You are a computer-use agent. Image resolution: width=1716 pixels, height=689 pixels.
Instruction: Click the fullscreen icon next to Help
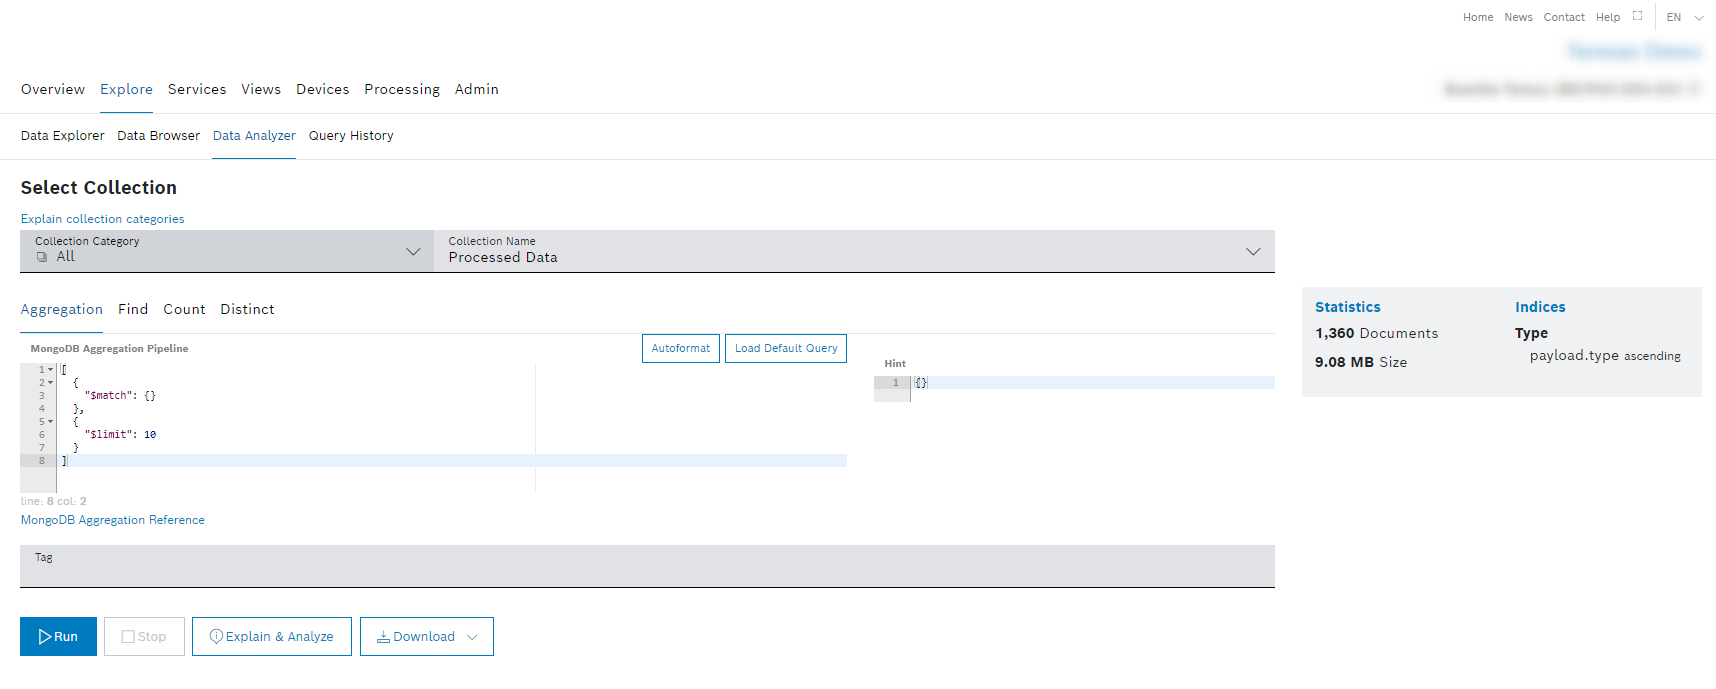(1637, 16)
